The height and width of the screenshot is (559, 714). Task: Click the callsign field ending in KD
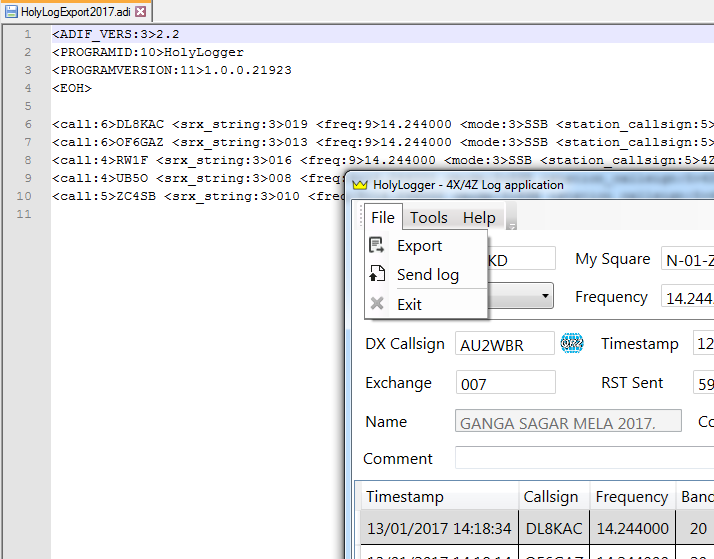click(521, 259)
